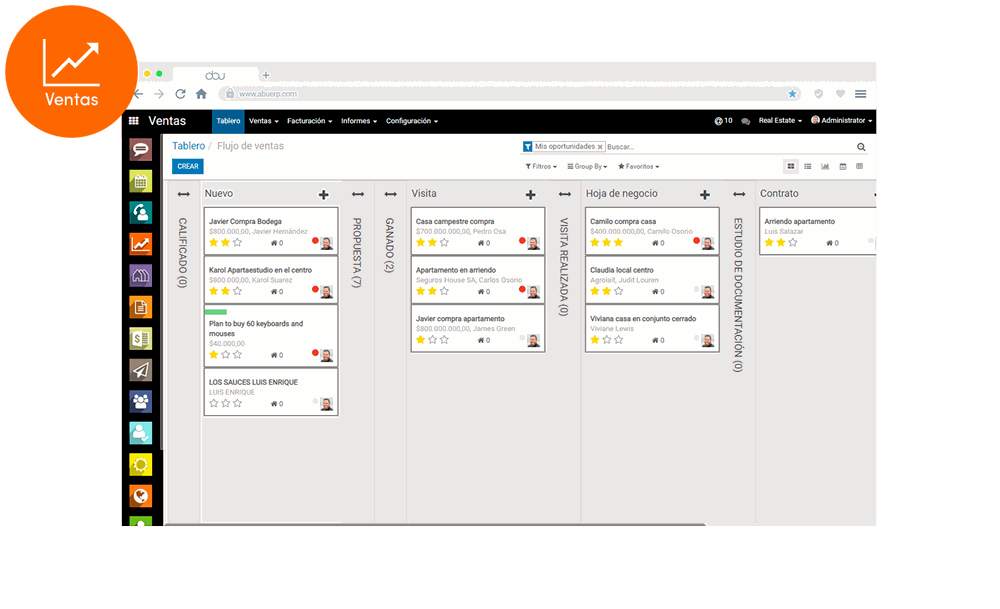
Task: Set third priority star on Javier Compra Bodega
Action: (237, 242)
